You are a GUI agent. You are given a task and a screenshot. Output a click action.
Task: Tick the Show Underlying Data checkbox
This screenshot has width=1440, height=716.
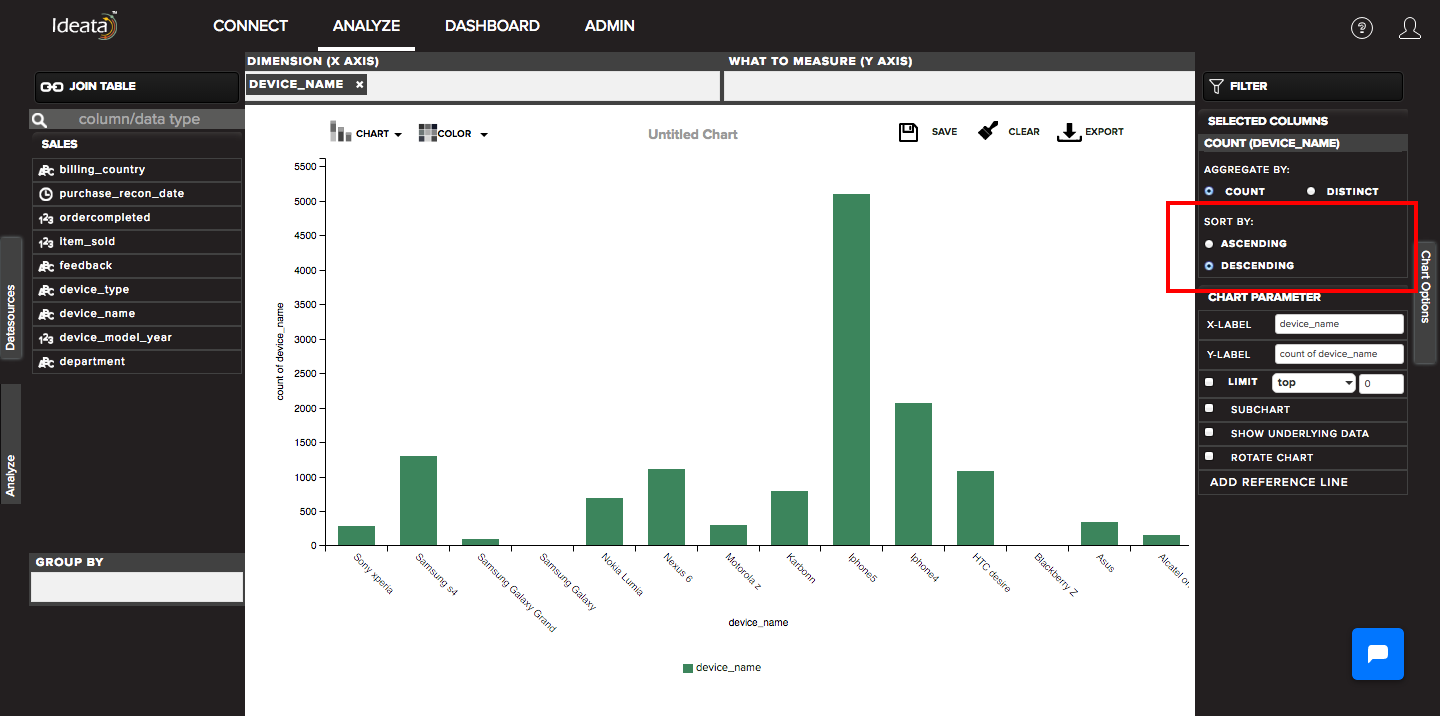pos(1209,432)
